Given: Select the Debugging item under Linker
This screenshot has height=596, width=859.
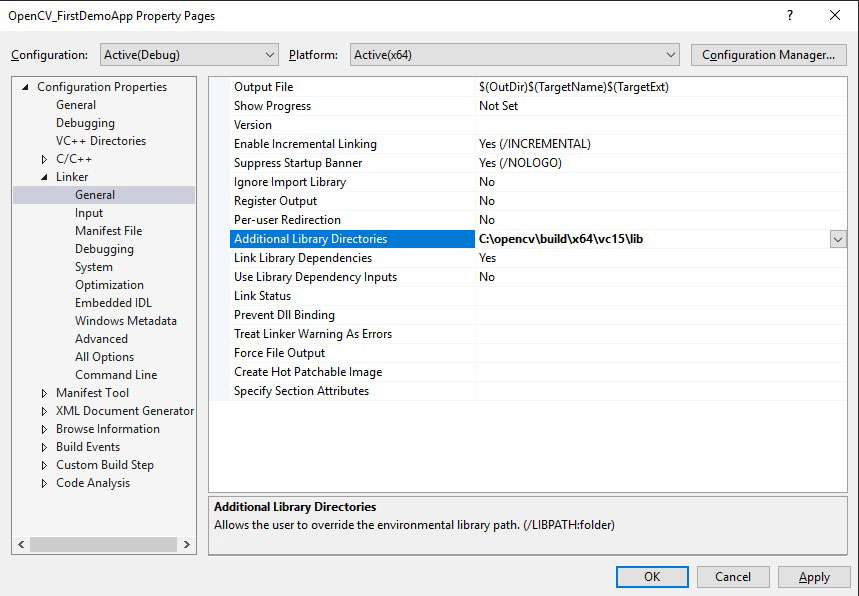Looking at the screenshot, I should 104,249.
